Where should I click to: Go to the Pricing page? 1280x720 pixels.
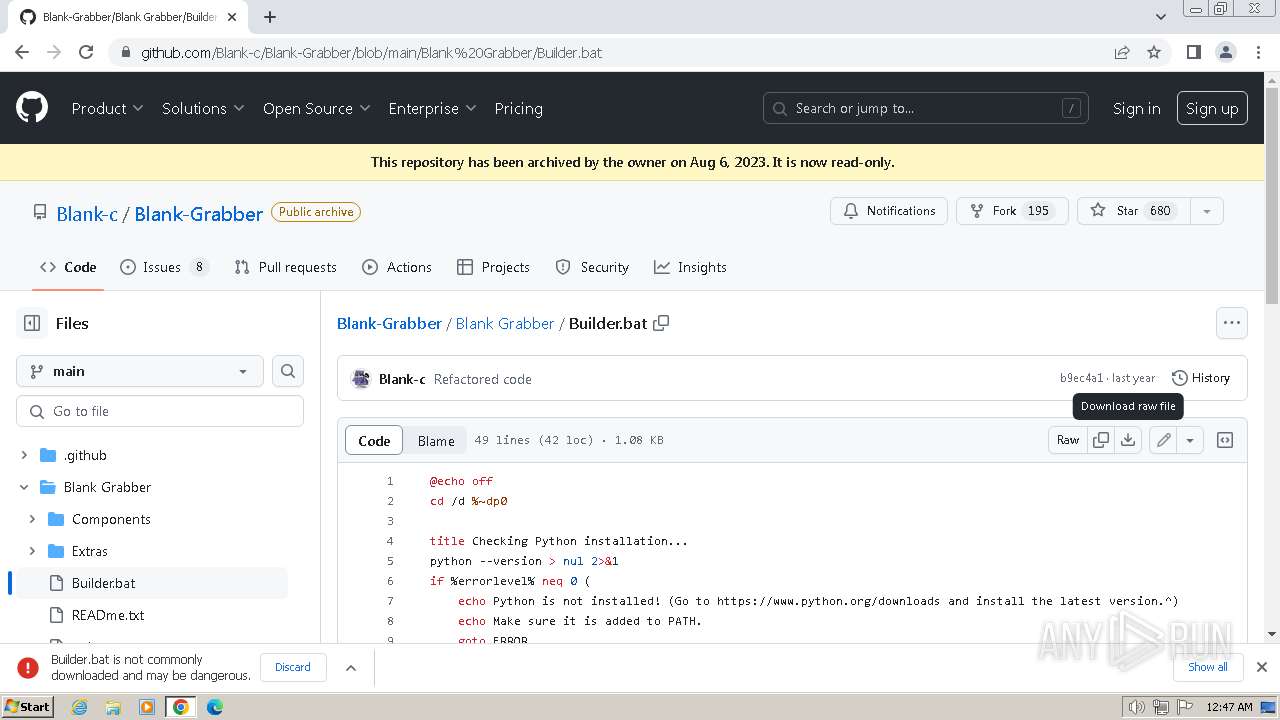pyautogui.click(x=518, y=108)
